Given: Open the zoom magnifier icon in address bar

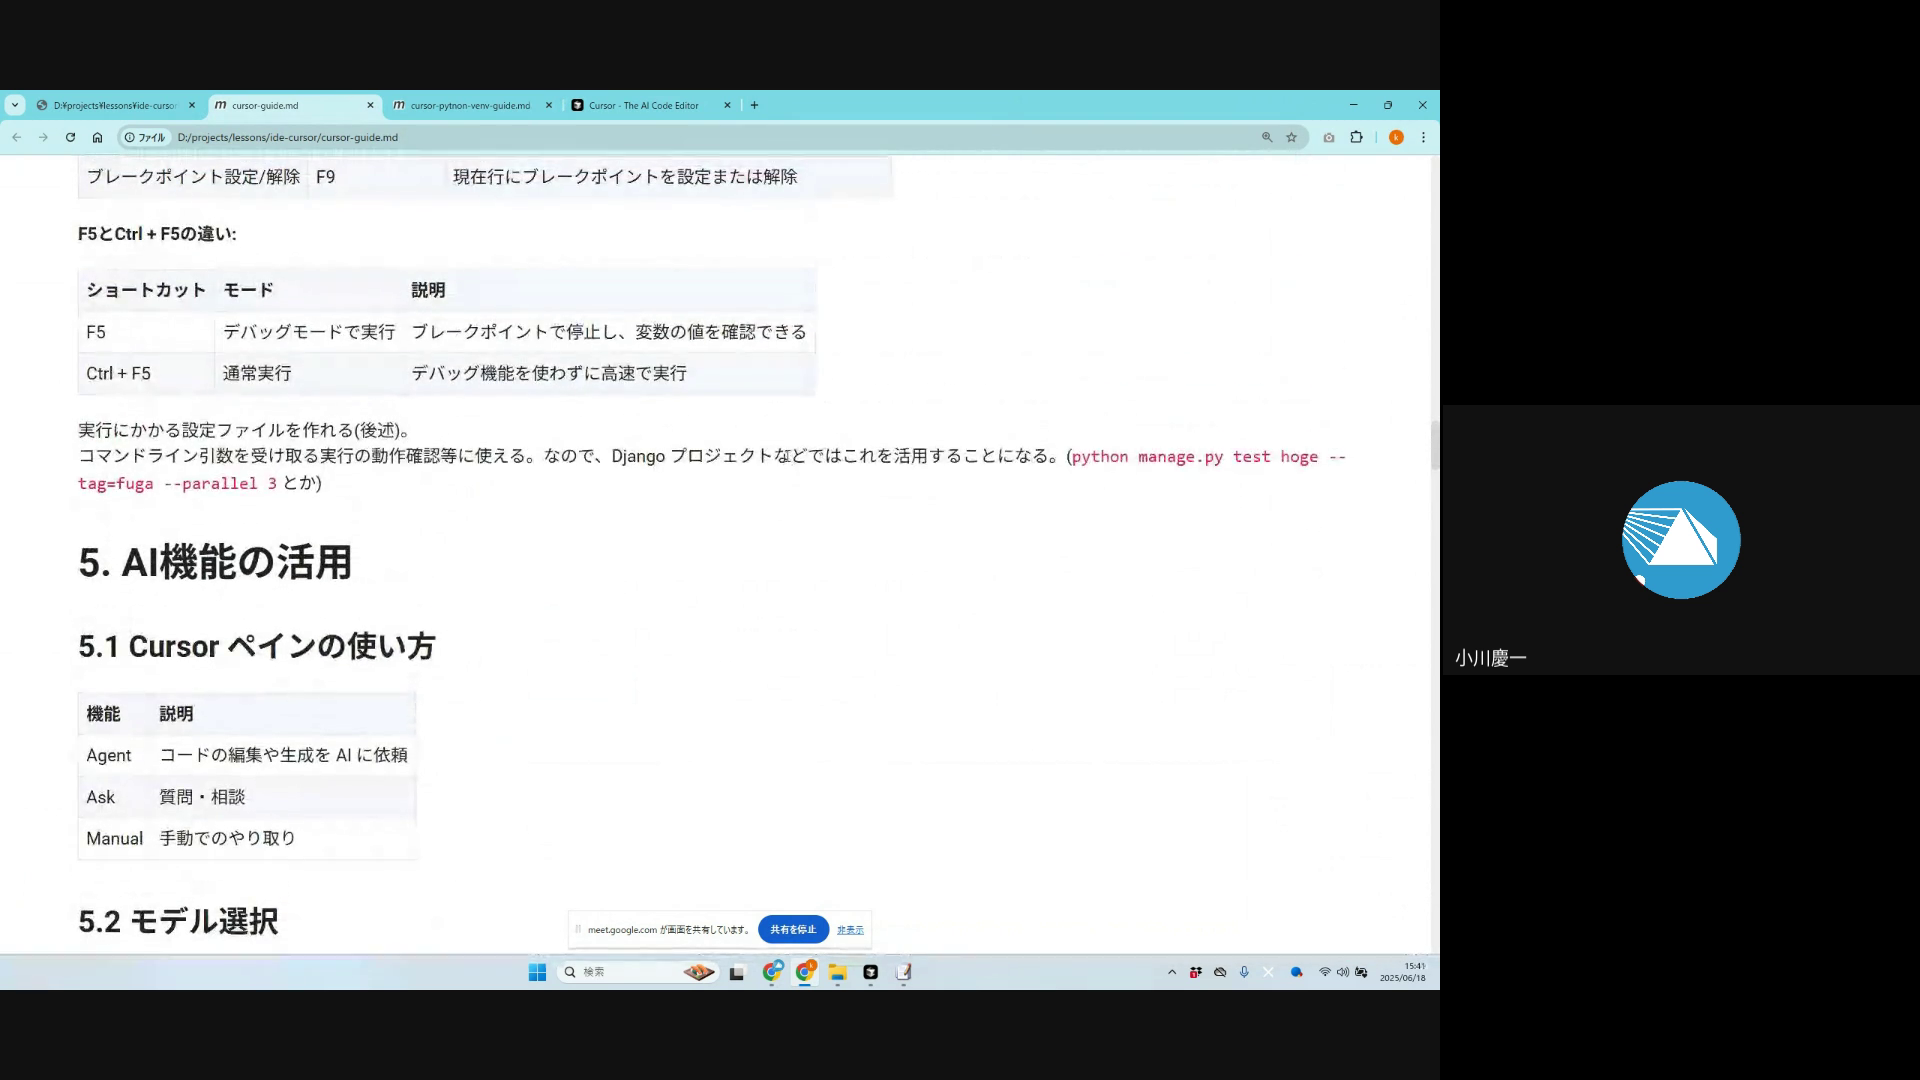Looking at the screenshot, I should click(1266, 137).
